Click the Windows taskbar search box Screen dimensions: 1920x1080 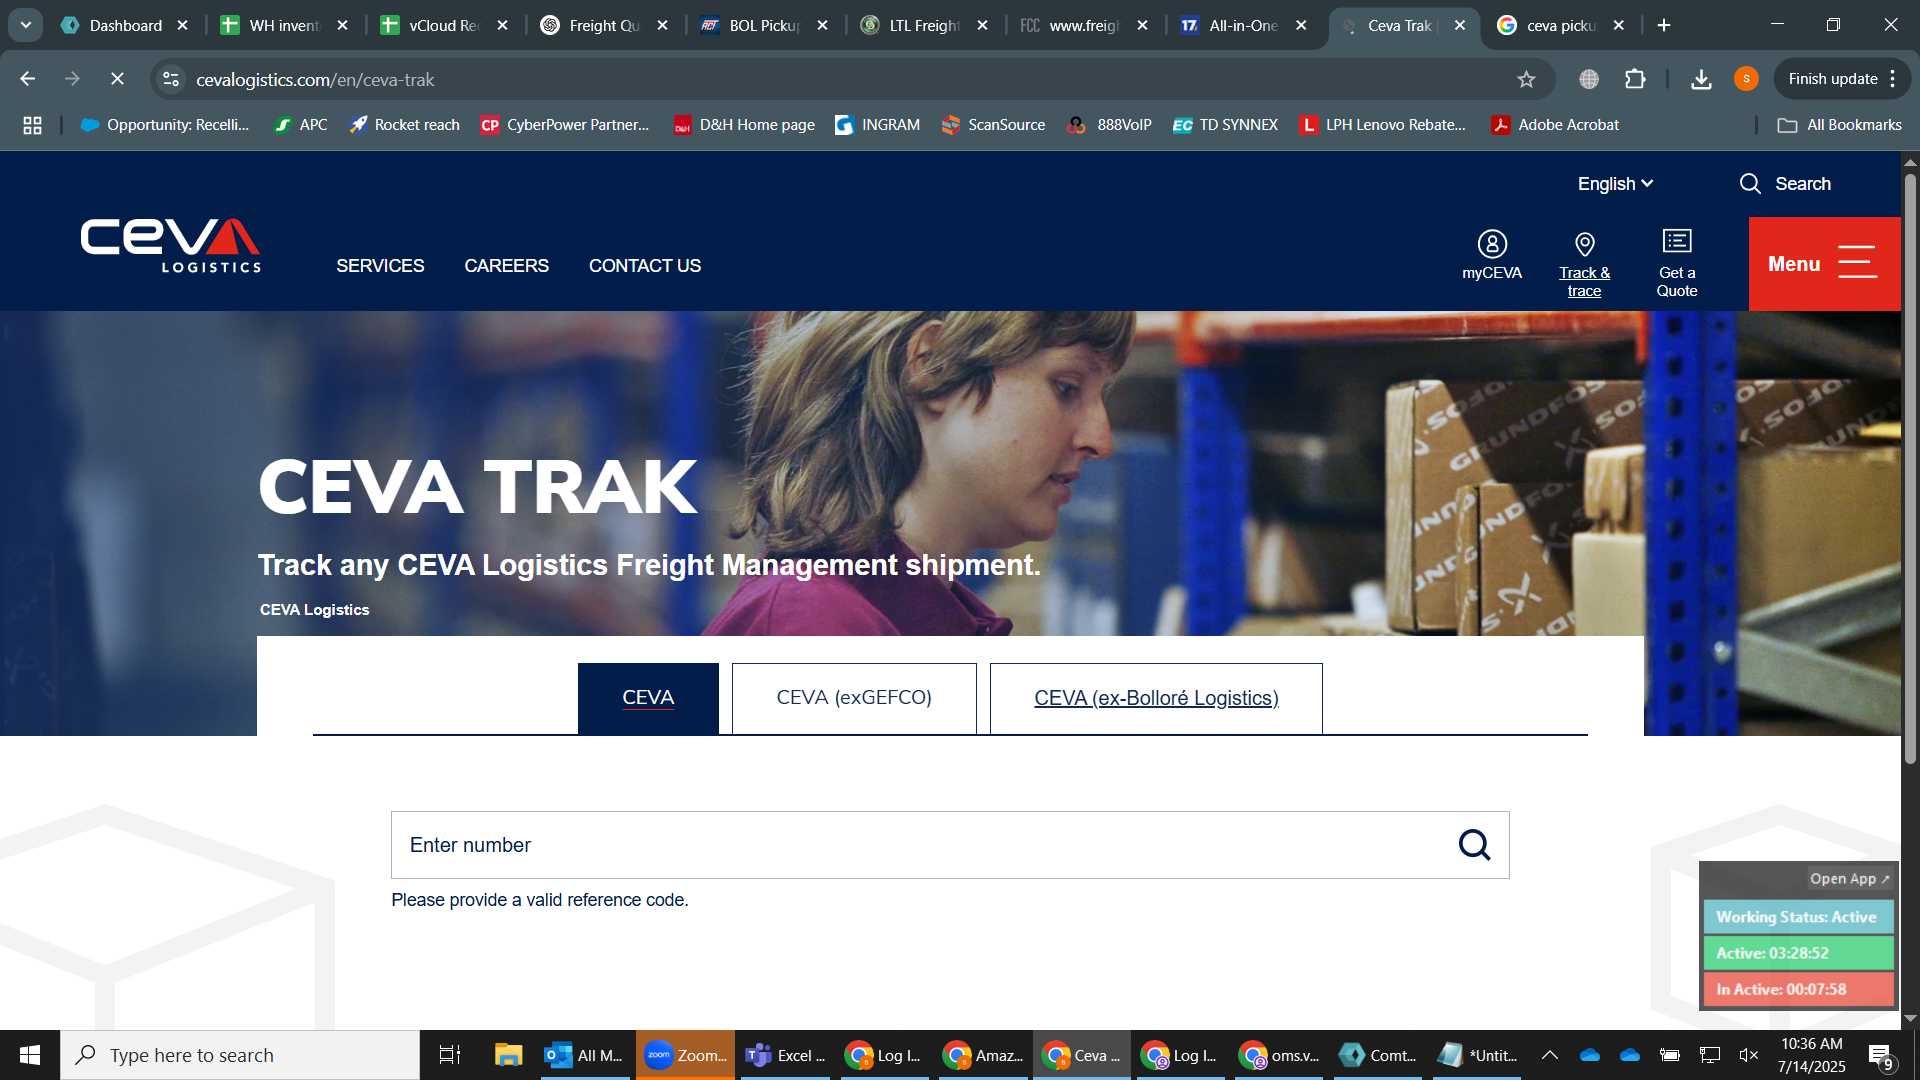[x=240, y=1055]
